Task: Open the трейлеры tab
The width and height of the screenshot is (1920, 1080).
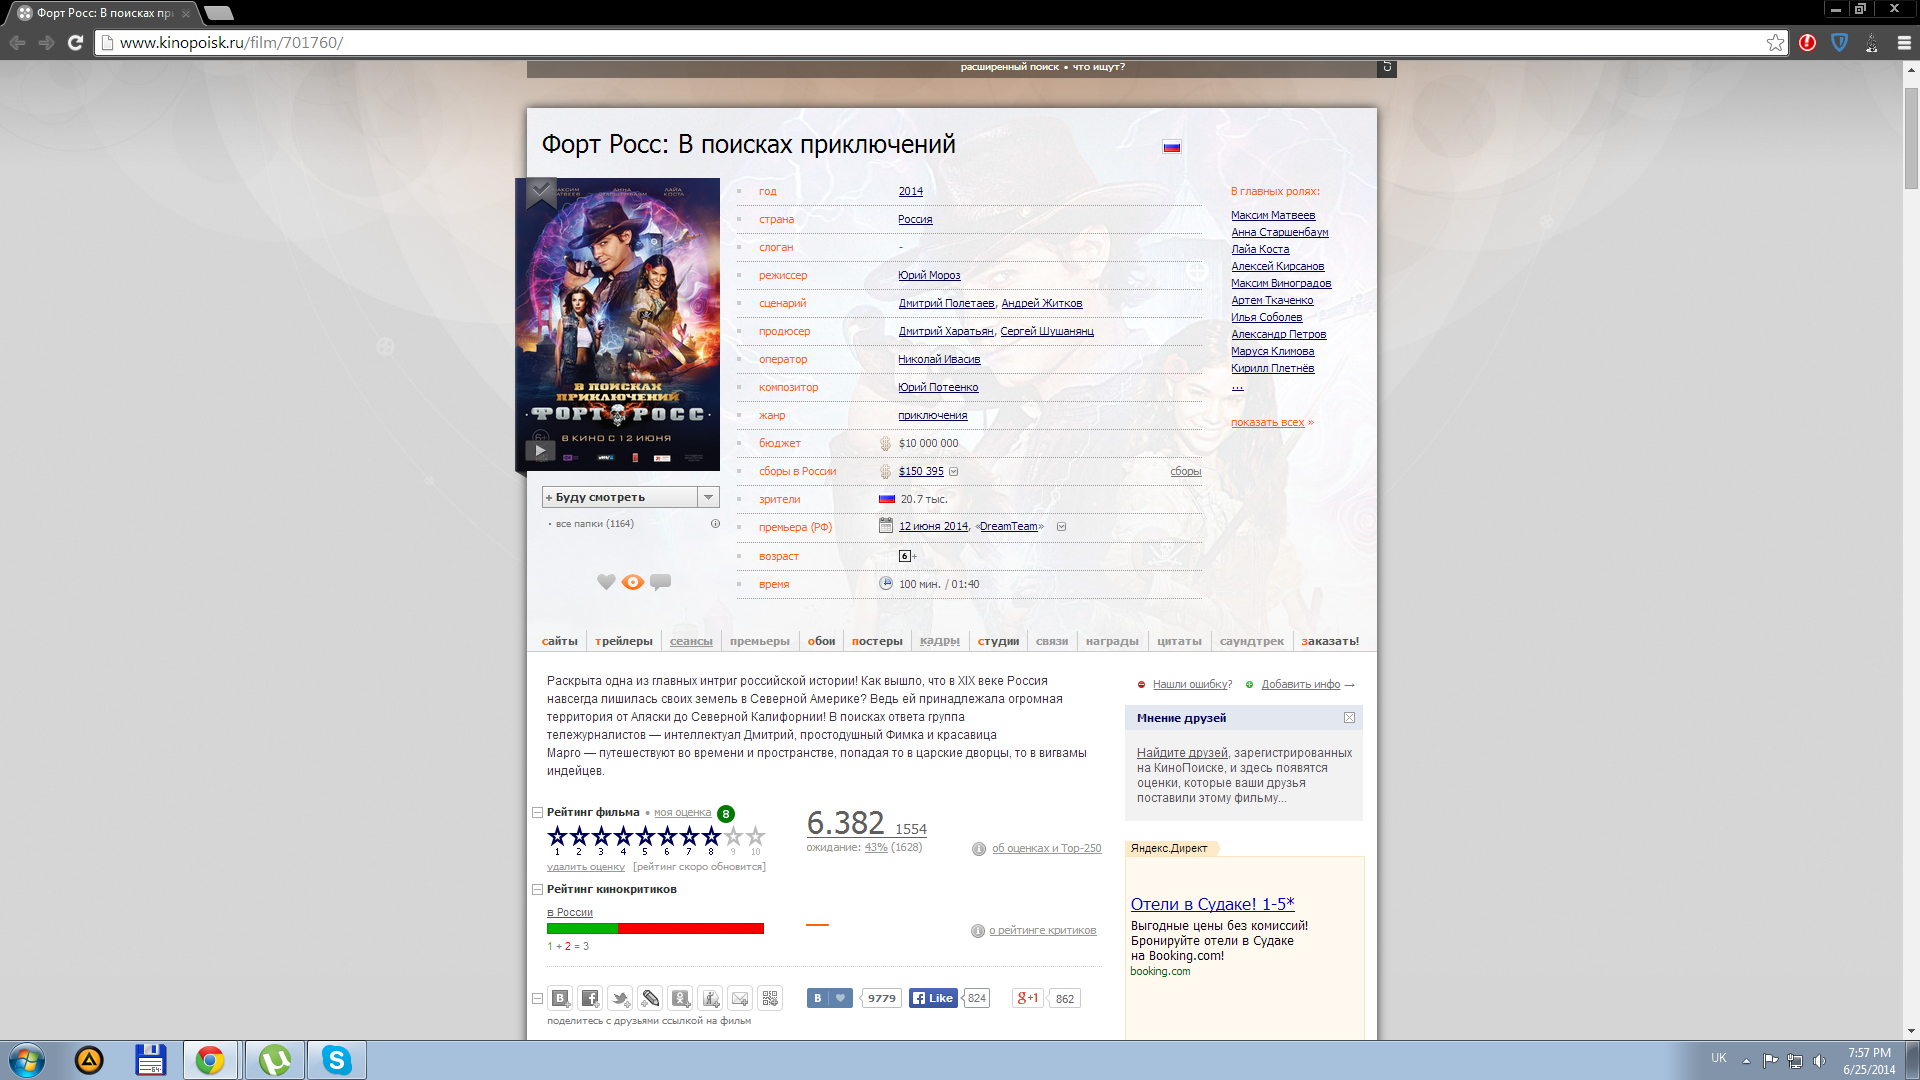Action: coord(624,641)
